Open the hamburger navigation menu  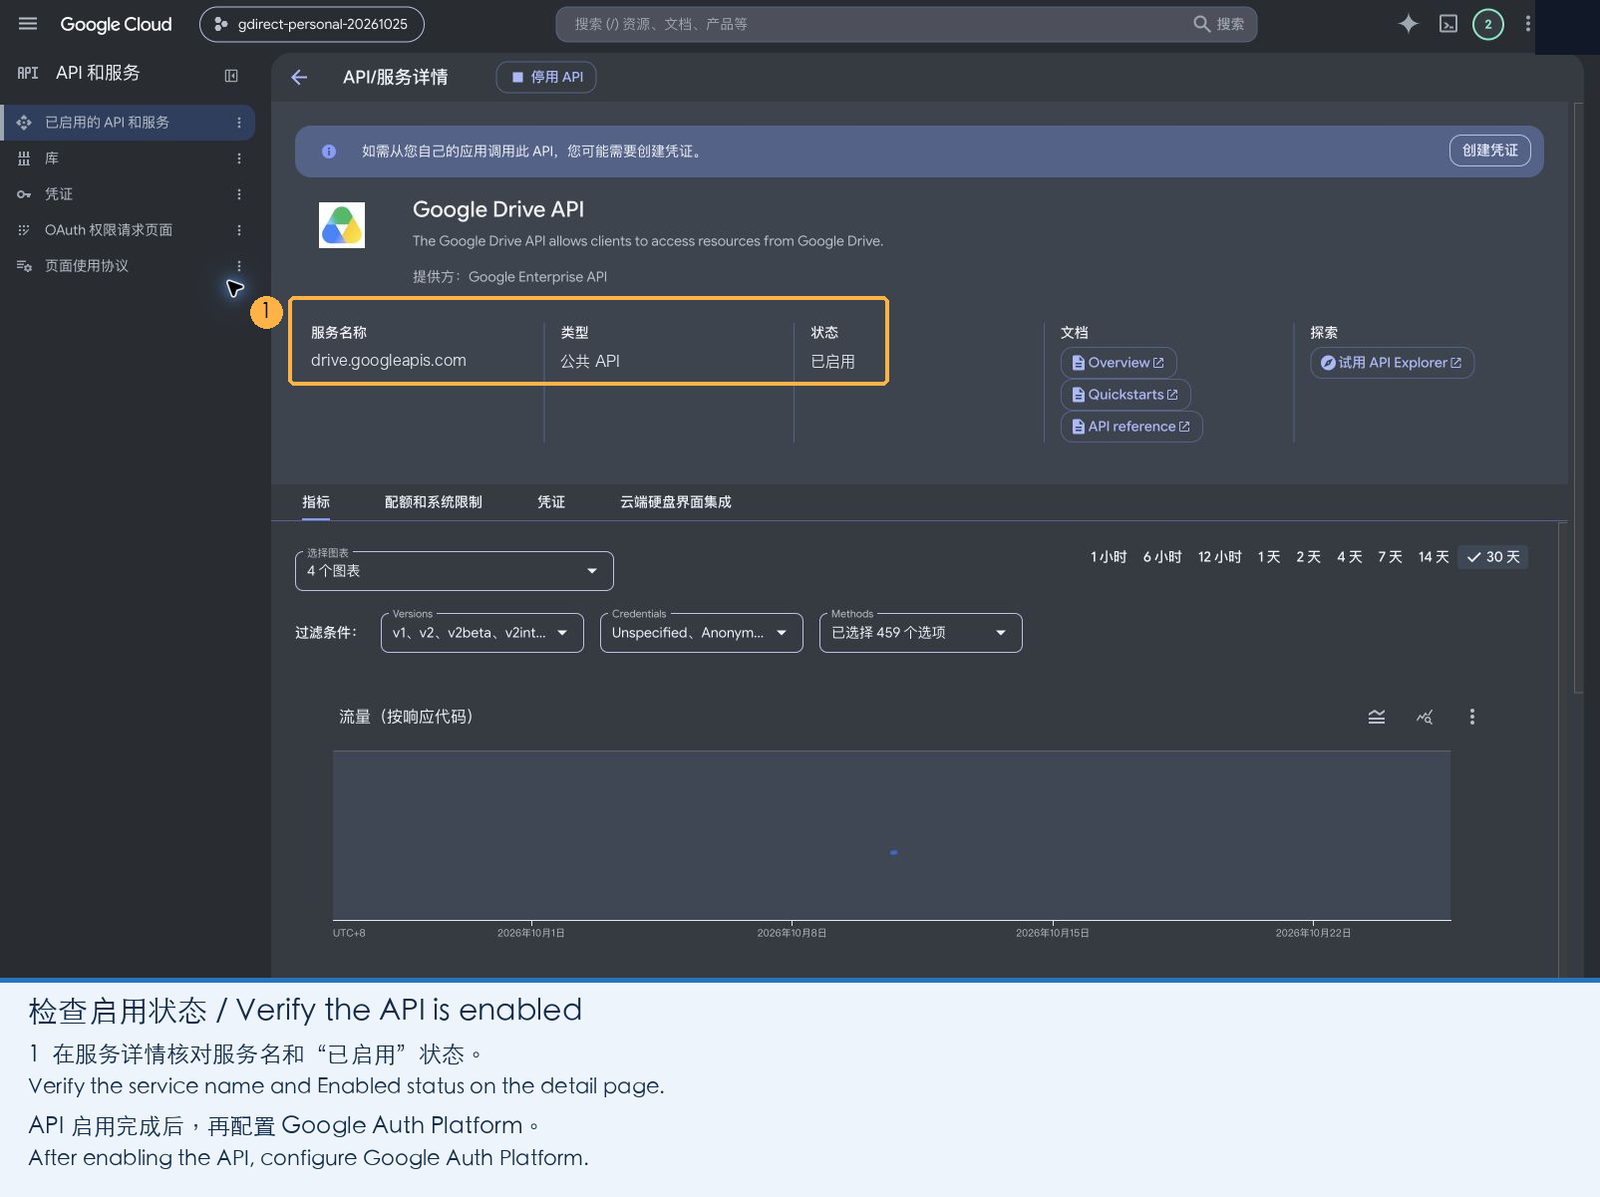pos(28,24)
